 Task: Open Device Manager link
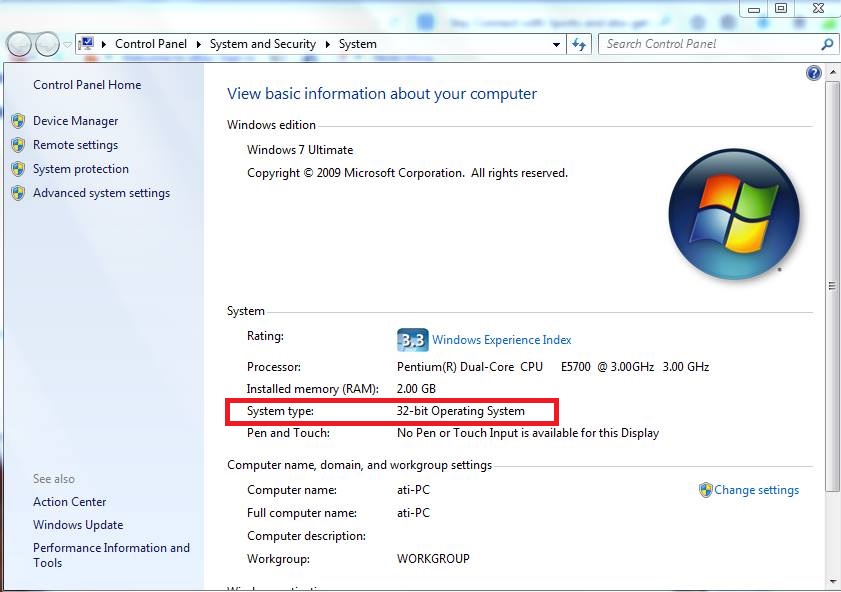(76, 121)
